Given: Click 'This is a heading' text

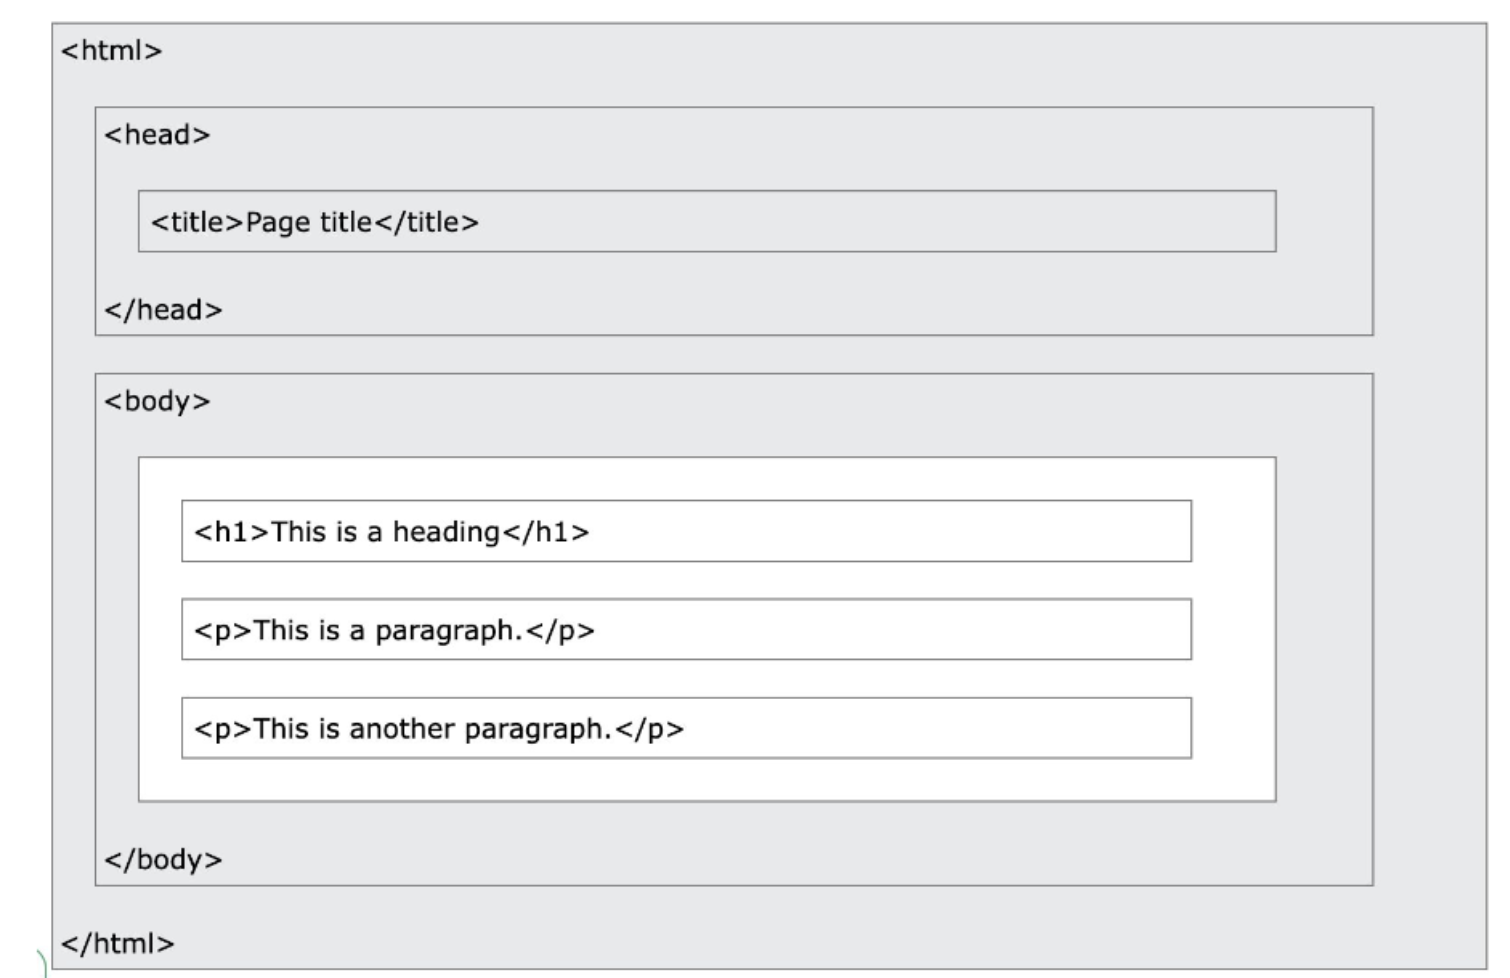Looking at the screenshot, I should (385, 532).
